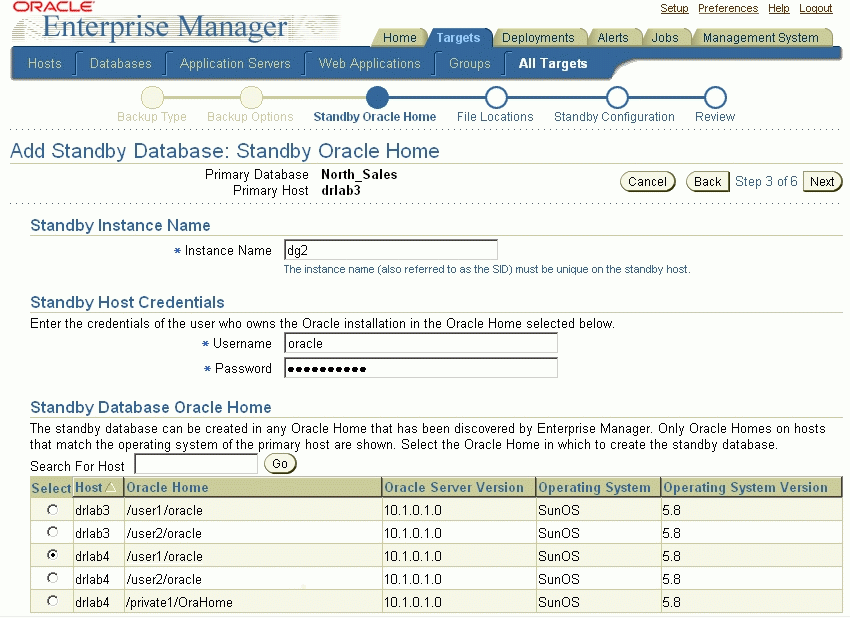Focus the Instance Name text field
The width and height of the screenshot is (850, 618).
390,250
